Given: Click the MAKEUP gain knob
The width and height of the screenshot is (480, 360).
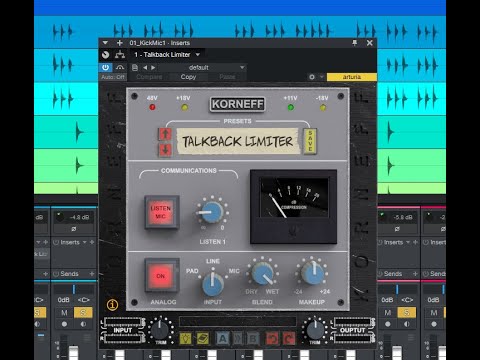Looking at the screenshot, I should pyautogui.click(x=312, y=273).
